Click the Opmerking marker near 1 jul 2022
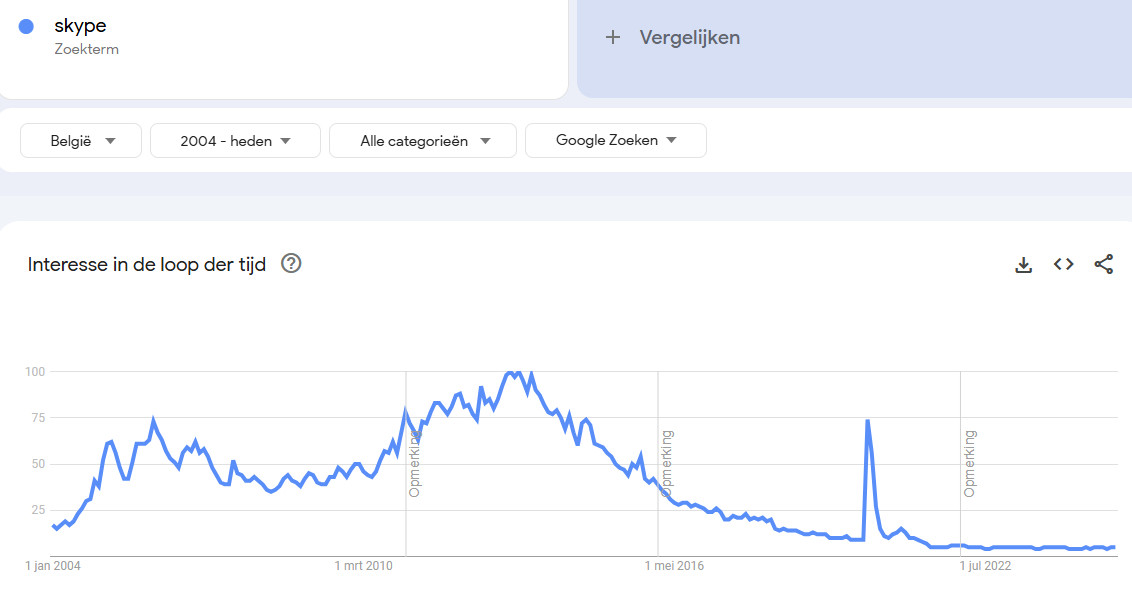The width and height of the screenshot is (1132, 615). click(x=970, y=463)
